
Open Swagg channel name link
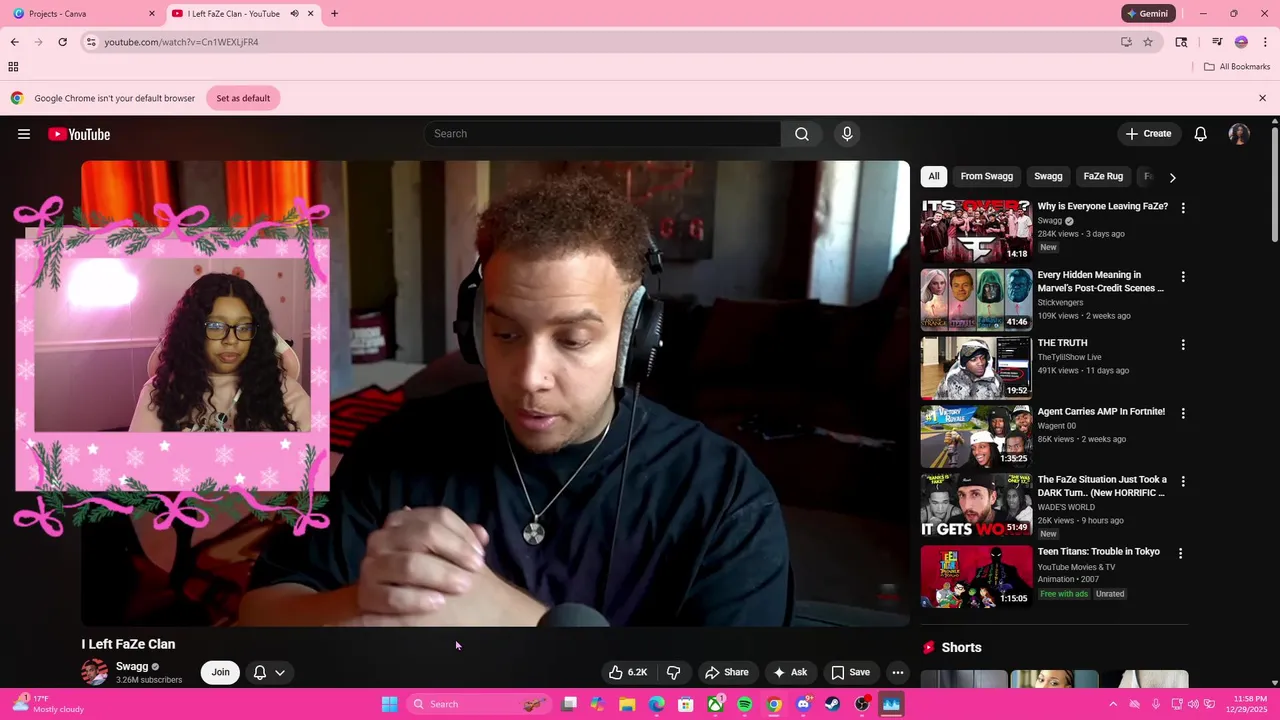[132, 666]
